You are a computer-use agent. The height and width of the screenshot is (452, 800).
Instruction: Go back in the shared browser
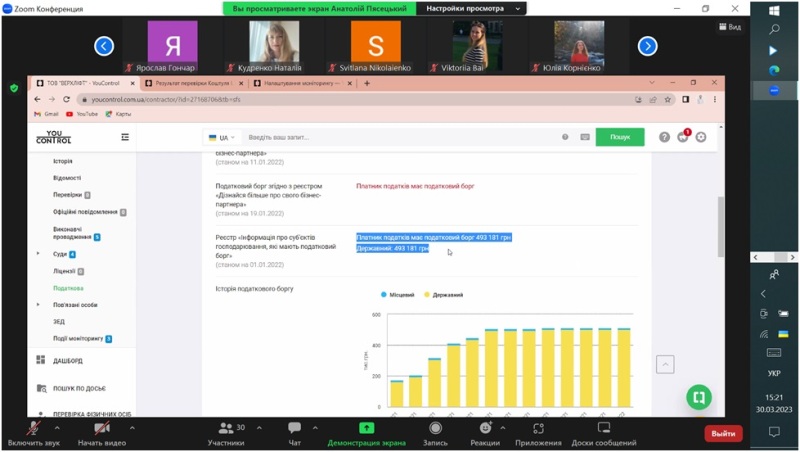37,99
